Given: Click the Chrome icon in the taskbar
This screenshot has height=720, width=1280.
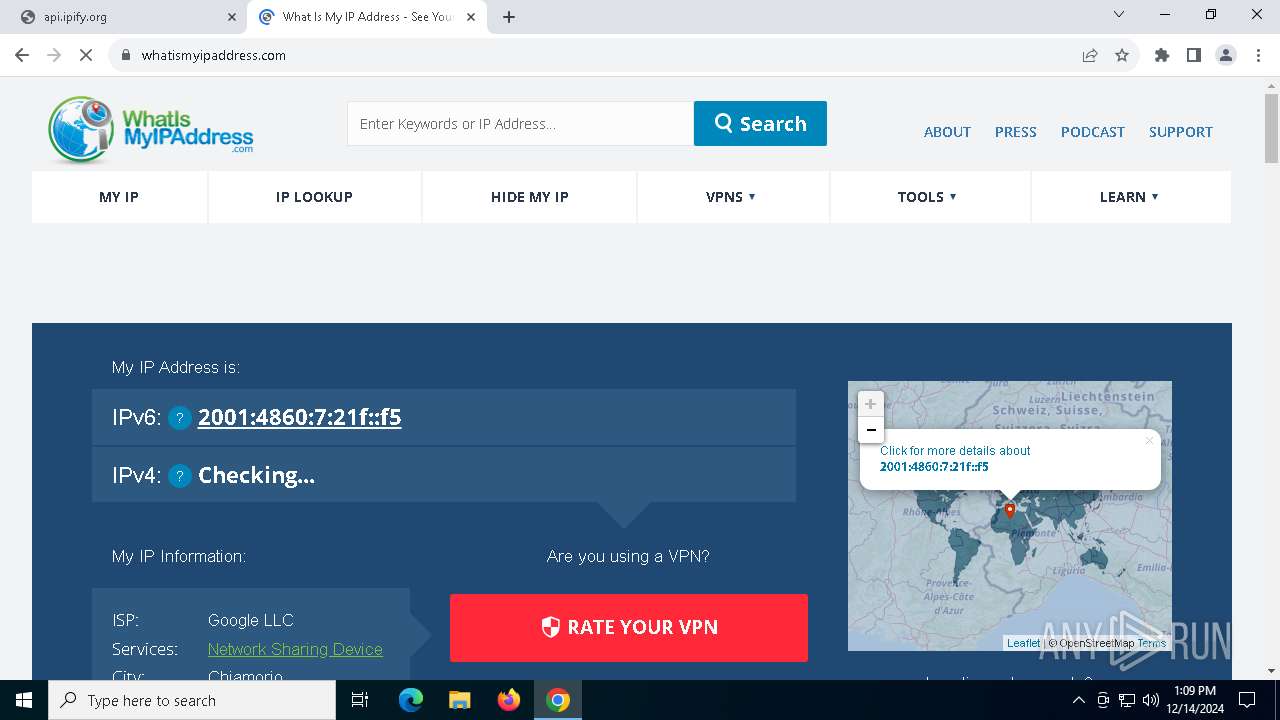Looking at the screenshot, I should [558, 700].
